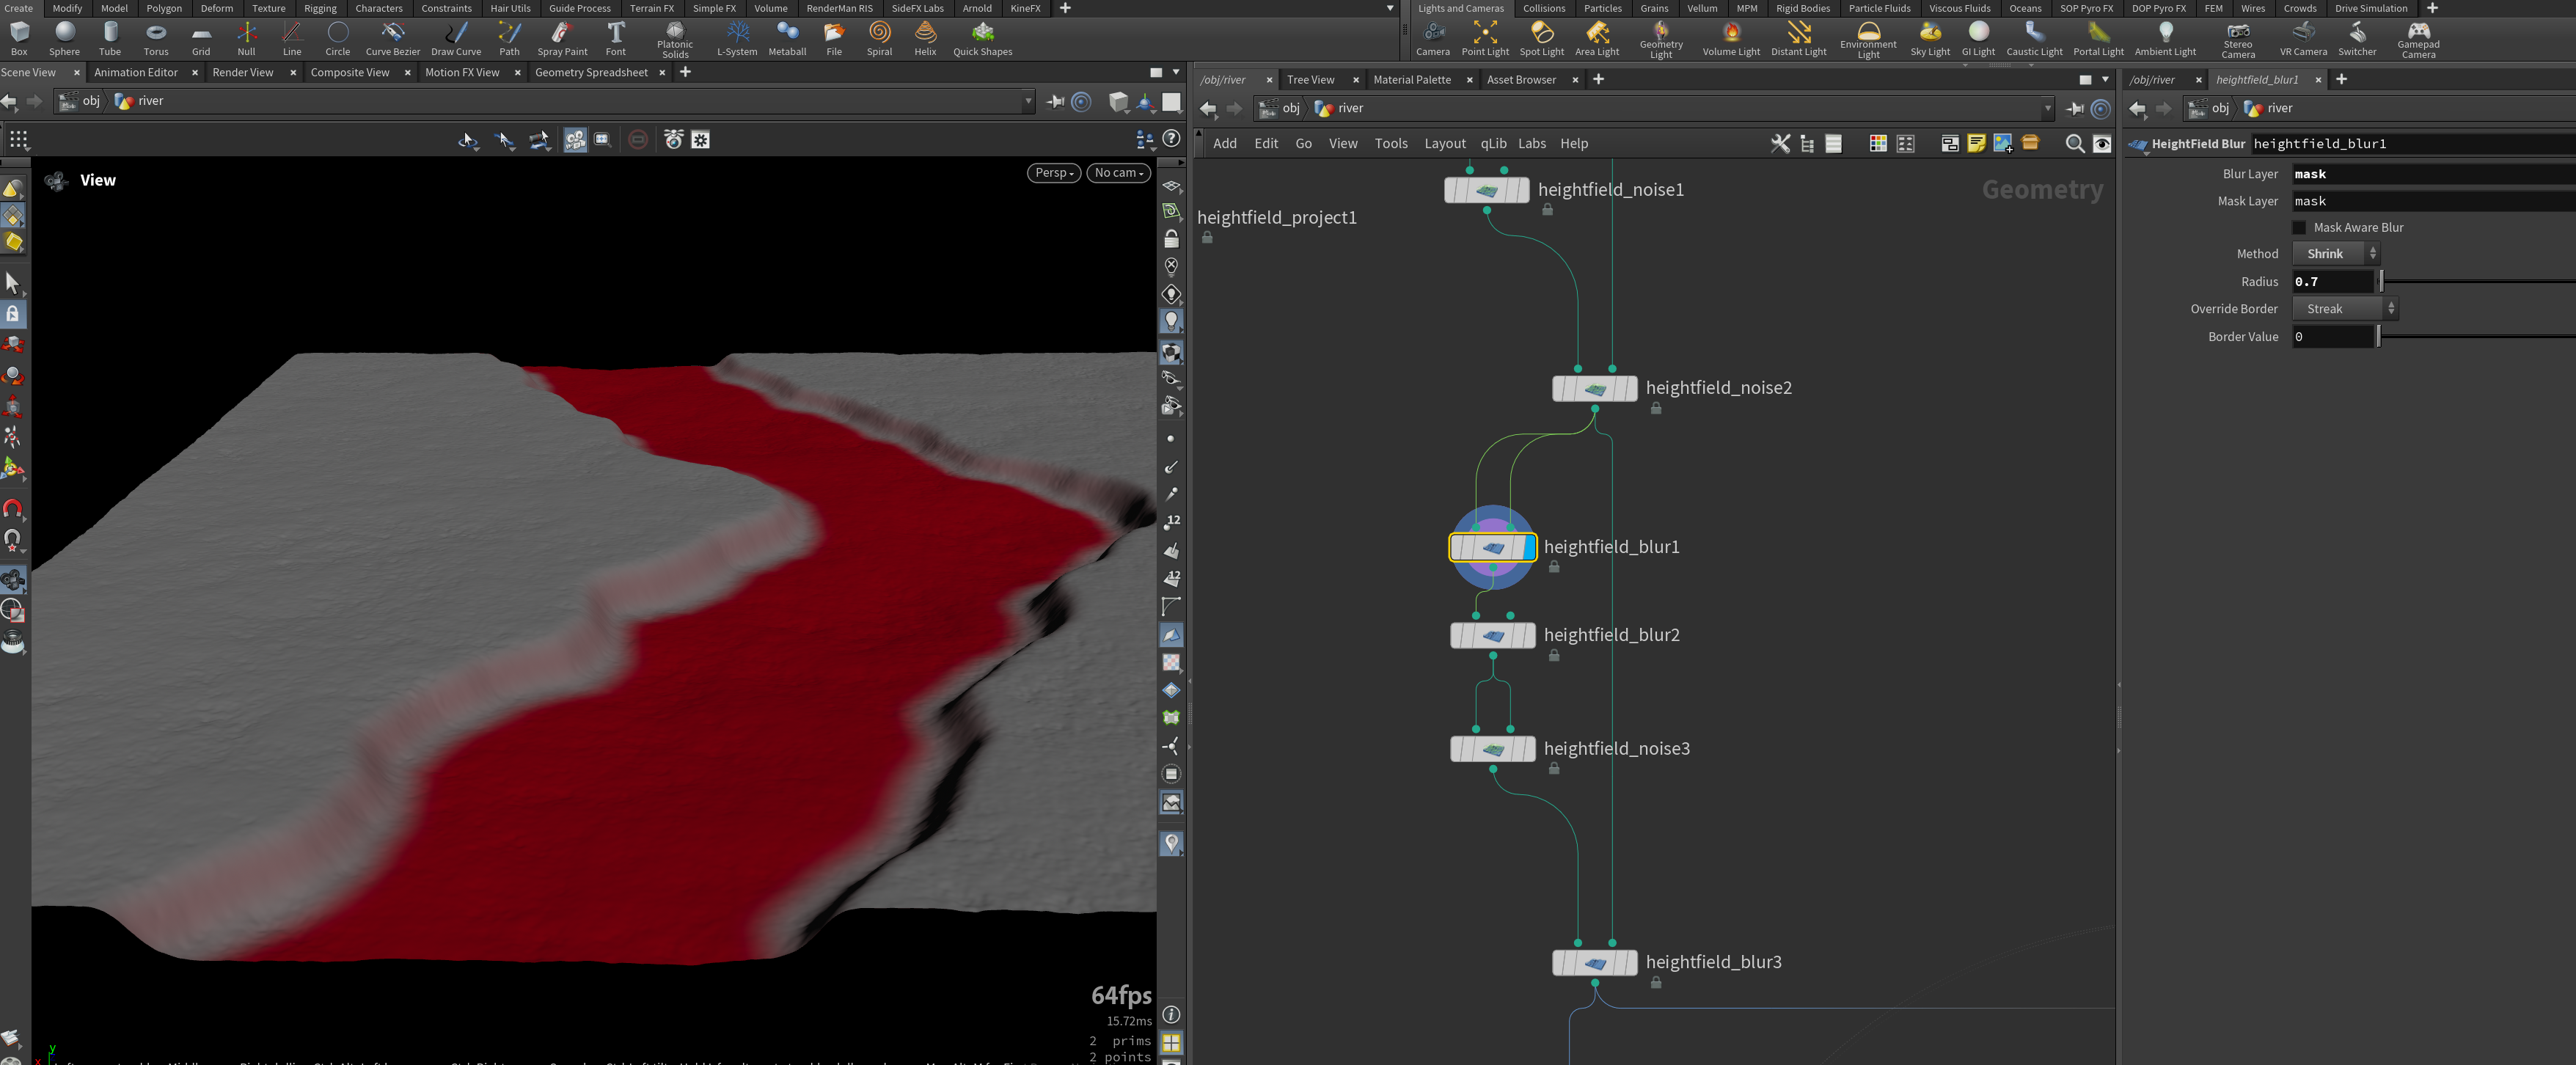Select the Metaball shelf tool

point(787,39)
